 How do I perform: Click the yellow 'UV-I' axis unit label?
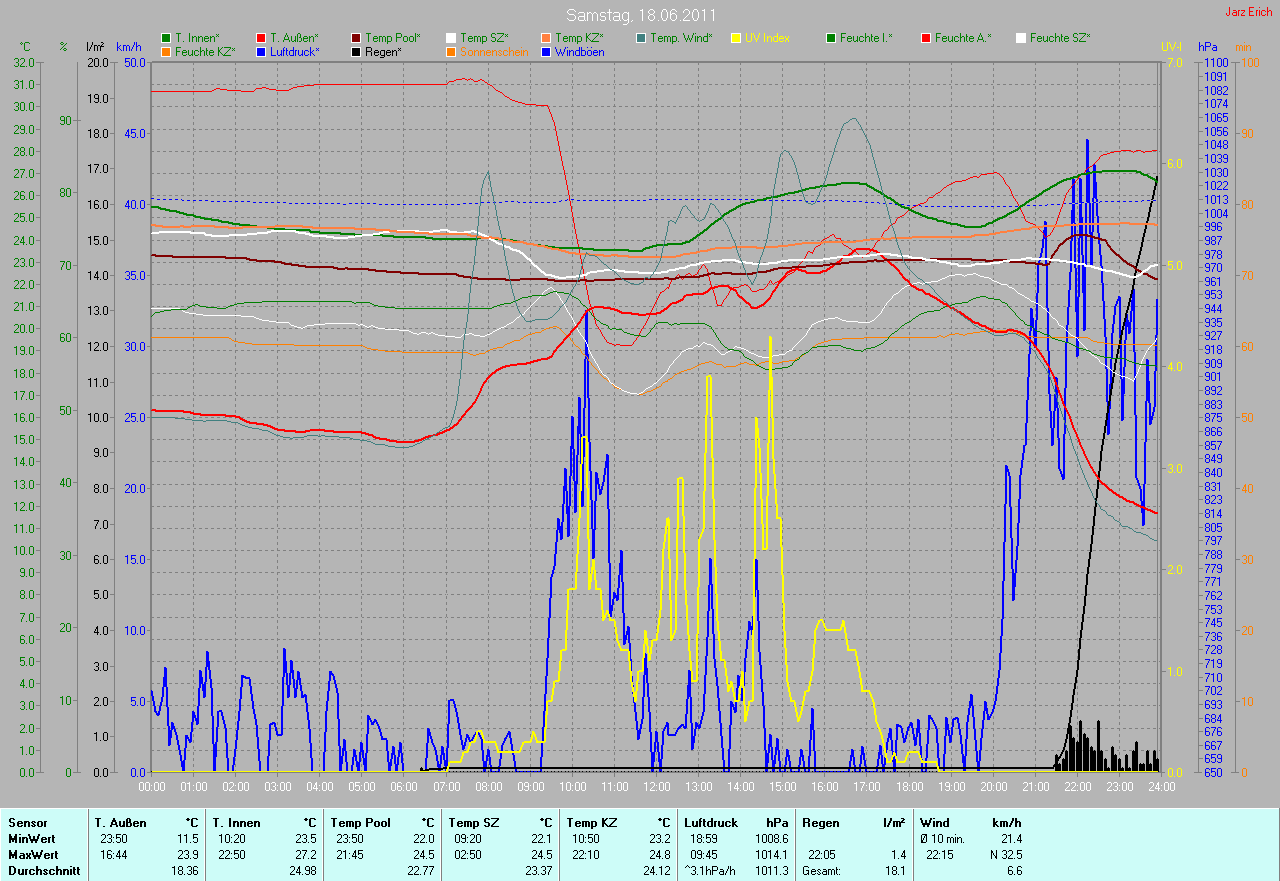[x=1171, y=47]
